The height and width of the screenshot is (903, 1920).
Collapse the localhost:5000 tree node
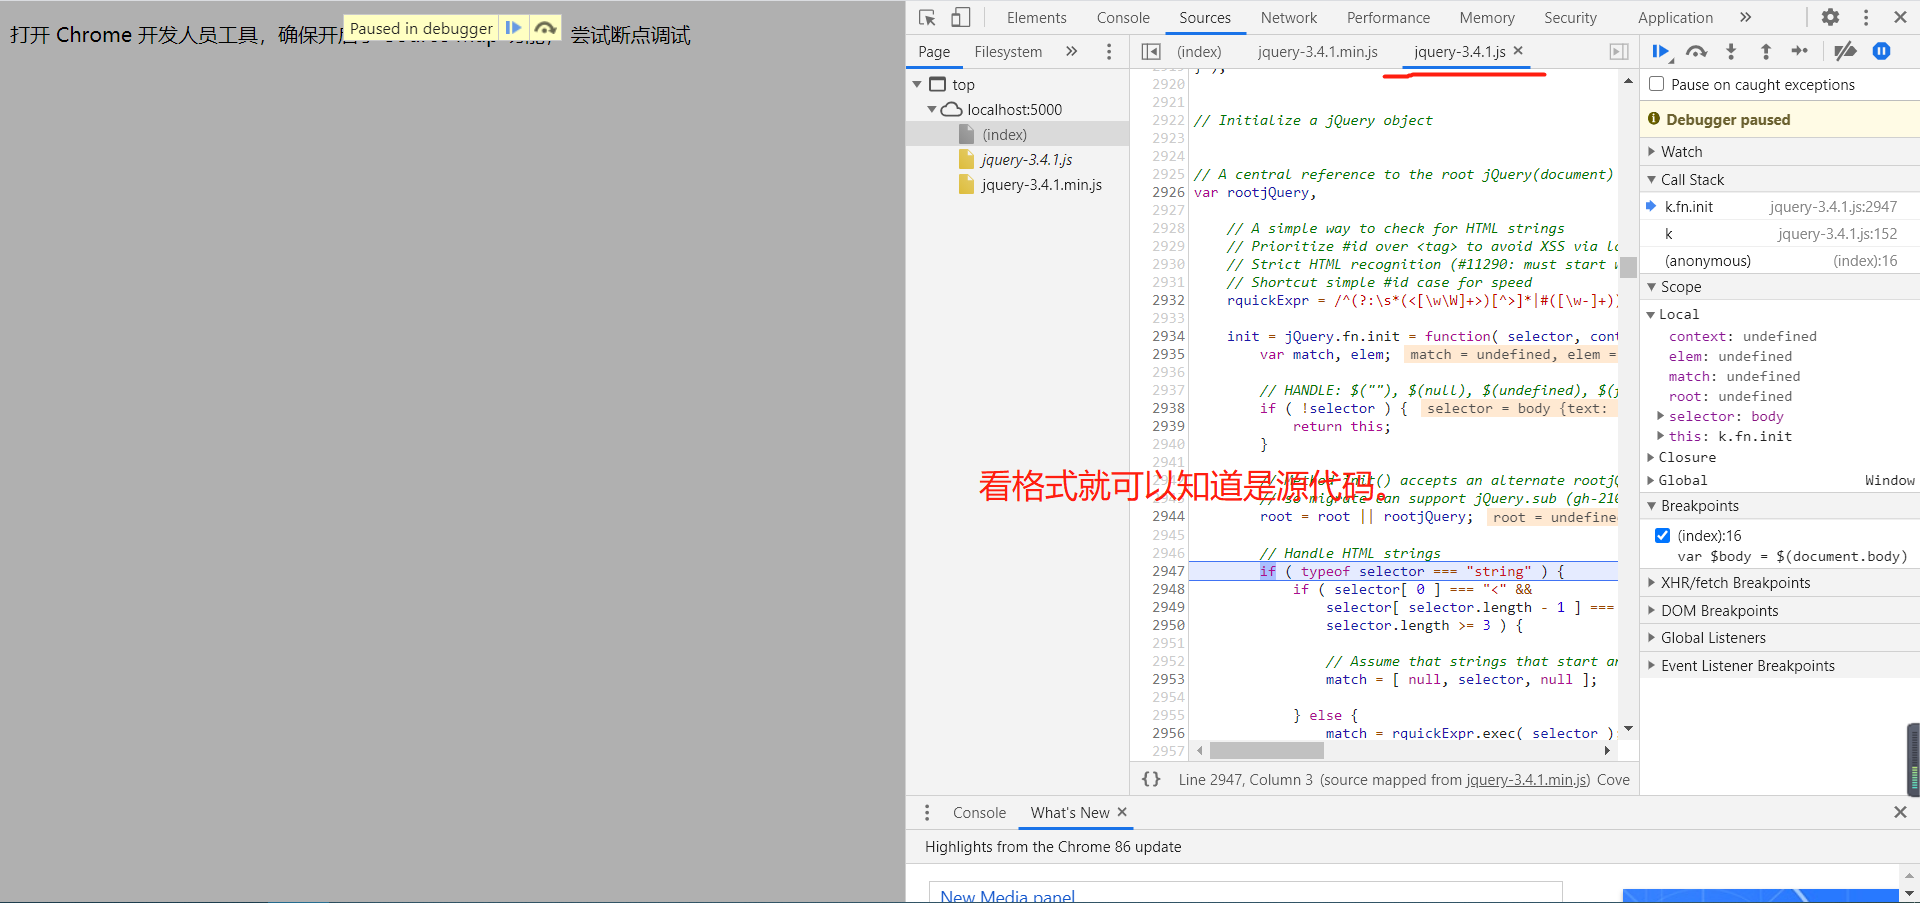tap(932, 110)
